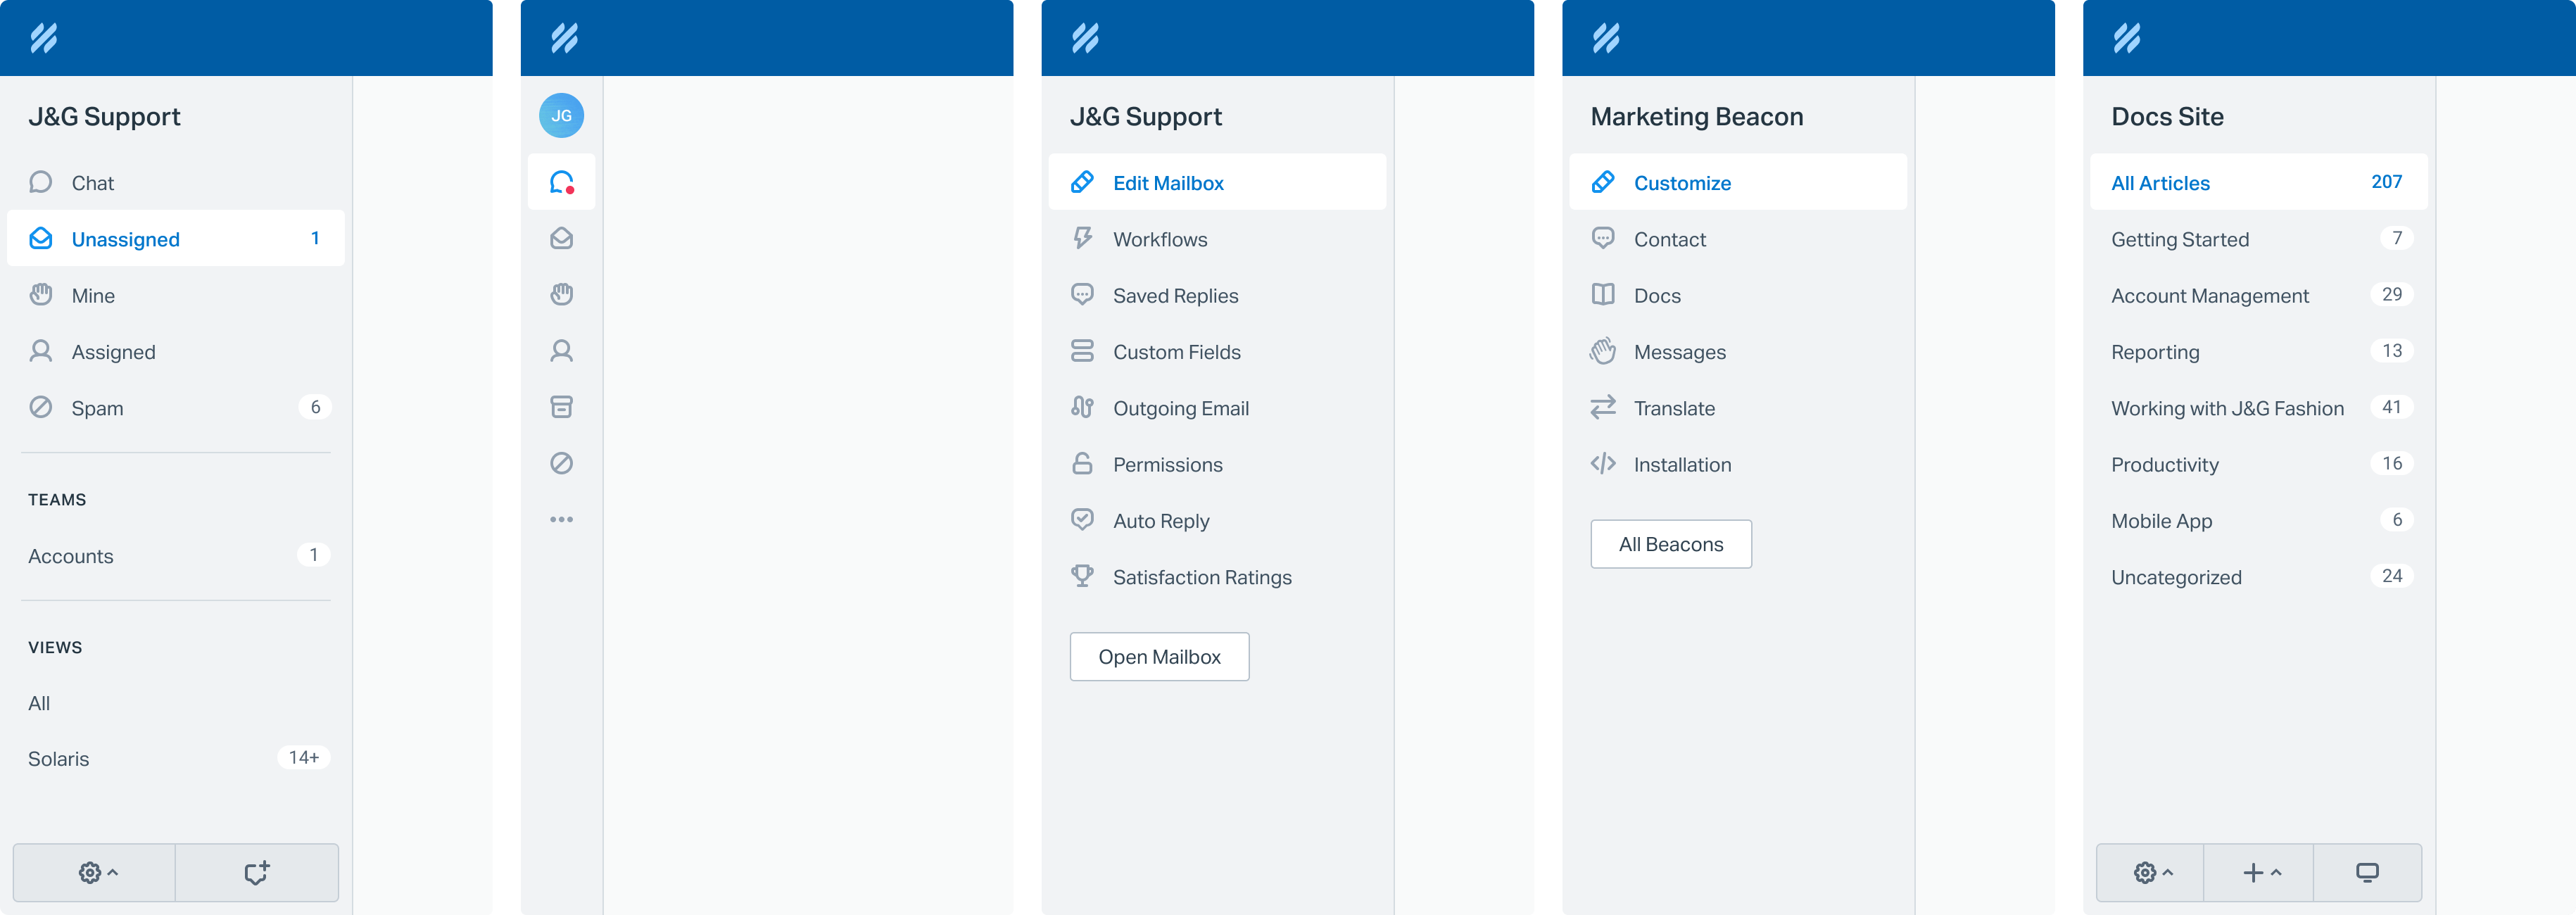Image resolution: width=2576 pixels, height=915 pixels.
Task: Select the Unassigned folder
Action: click(x=125, y=239)
